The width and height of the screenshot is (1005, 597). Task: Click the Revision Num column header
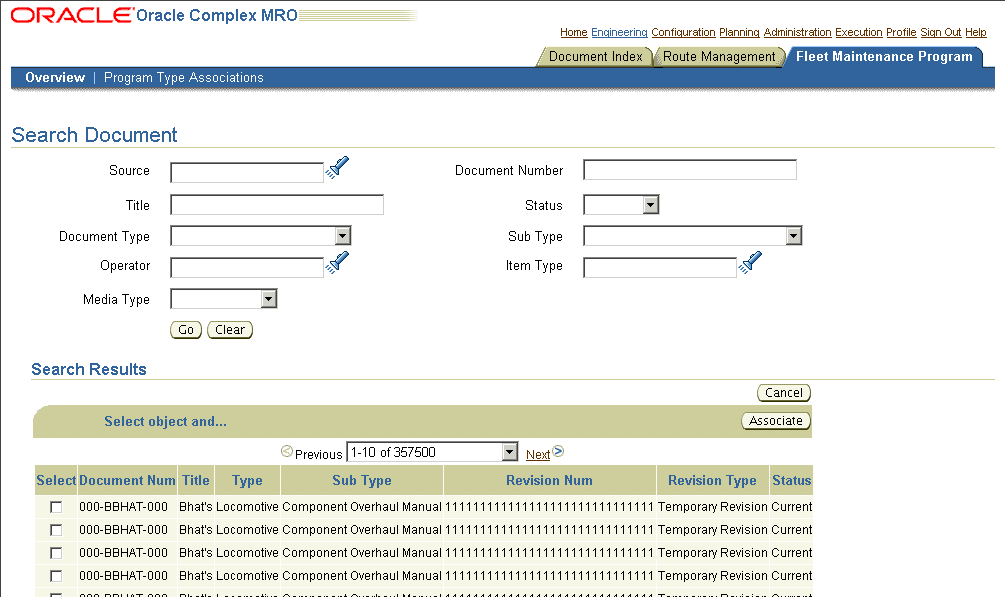pyautogui.click(x=549, y=480)
